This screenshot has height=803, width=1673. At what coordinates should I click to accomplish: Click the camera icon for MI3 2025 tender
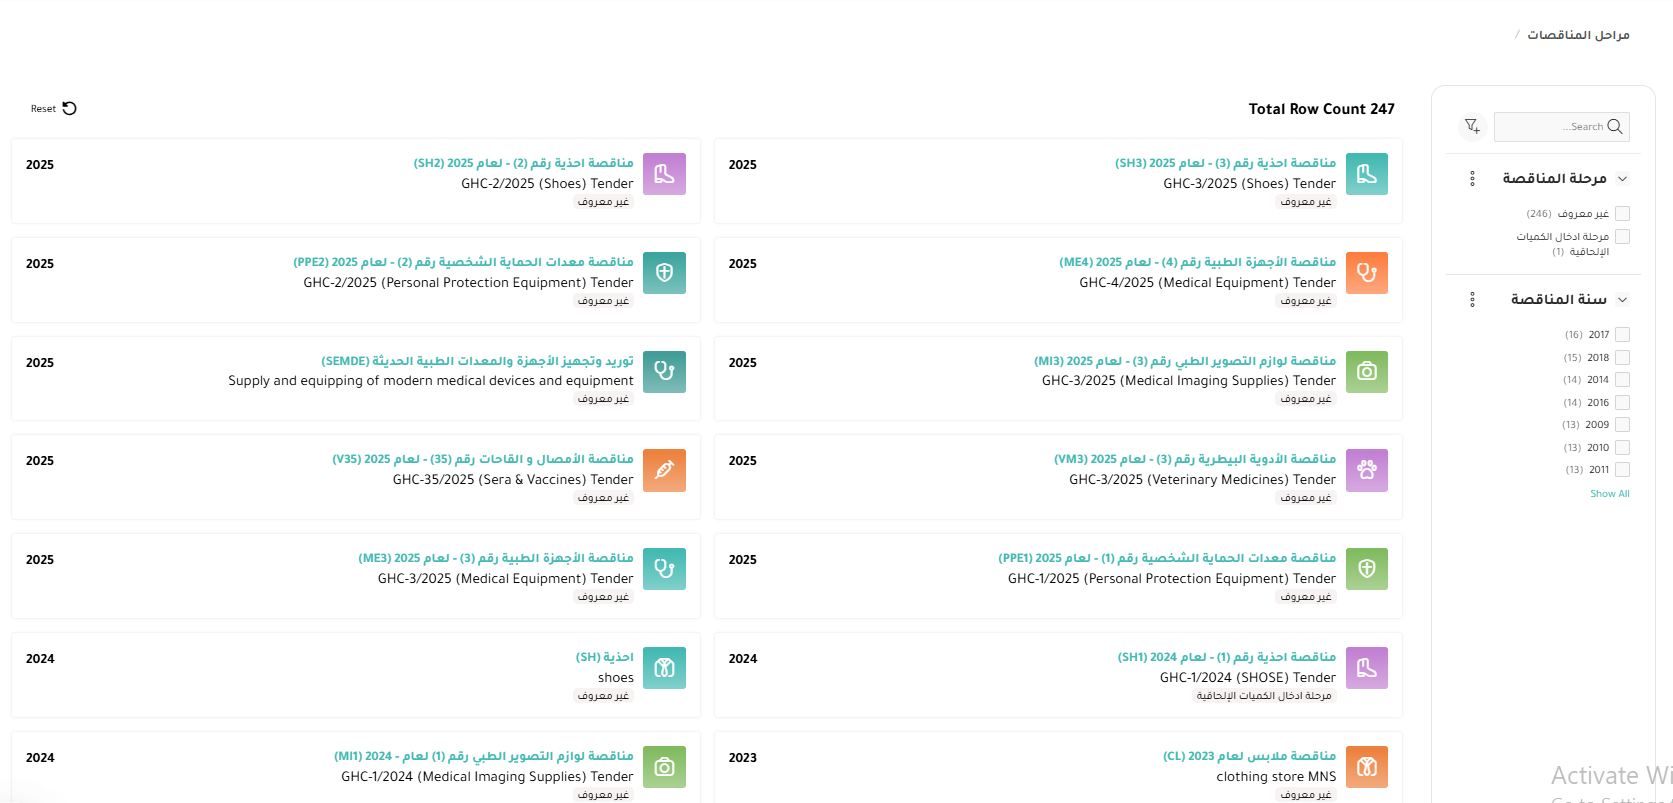click(1366, 372)
